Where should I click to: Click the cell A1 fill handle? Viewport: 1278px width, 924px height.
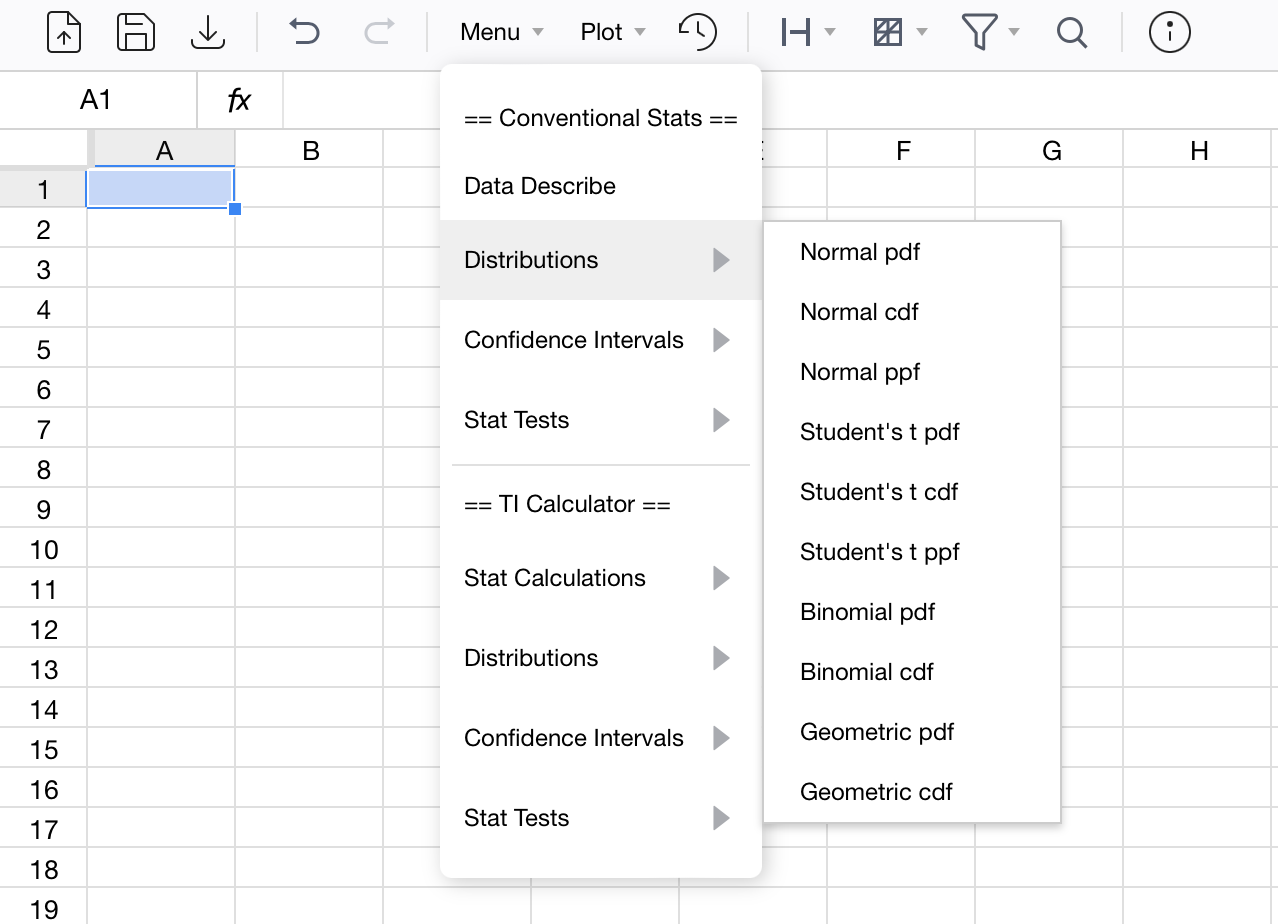pyautogui.click(x=235, y=208)
